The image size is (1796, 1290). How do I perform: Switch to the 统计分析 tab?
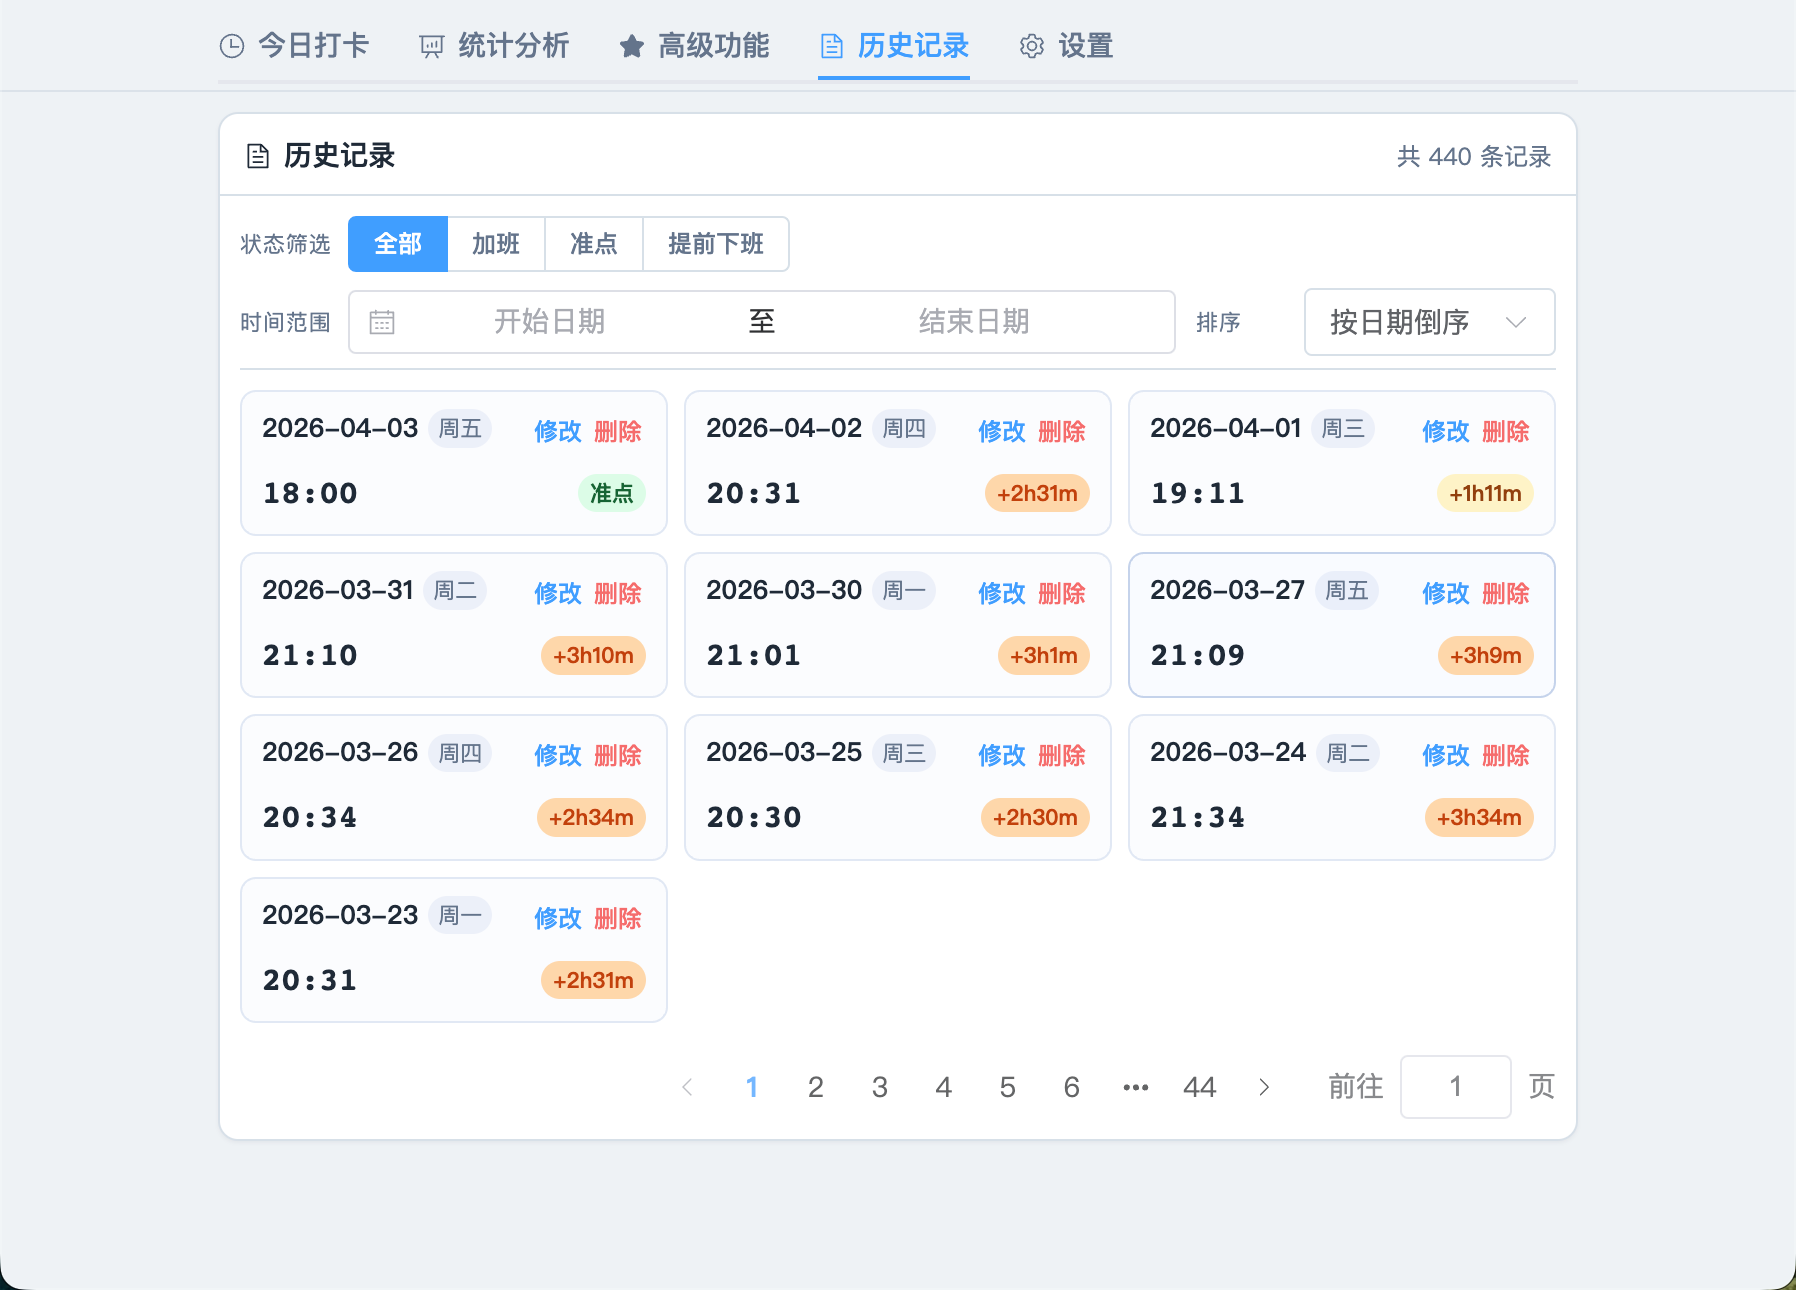[512, 46]
